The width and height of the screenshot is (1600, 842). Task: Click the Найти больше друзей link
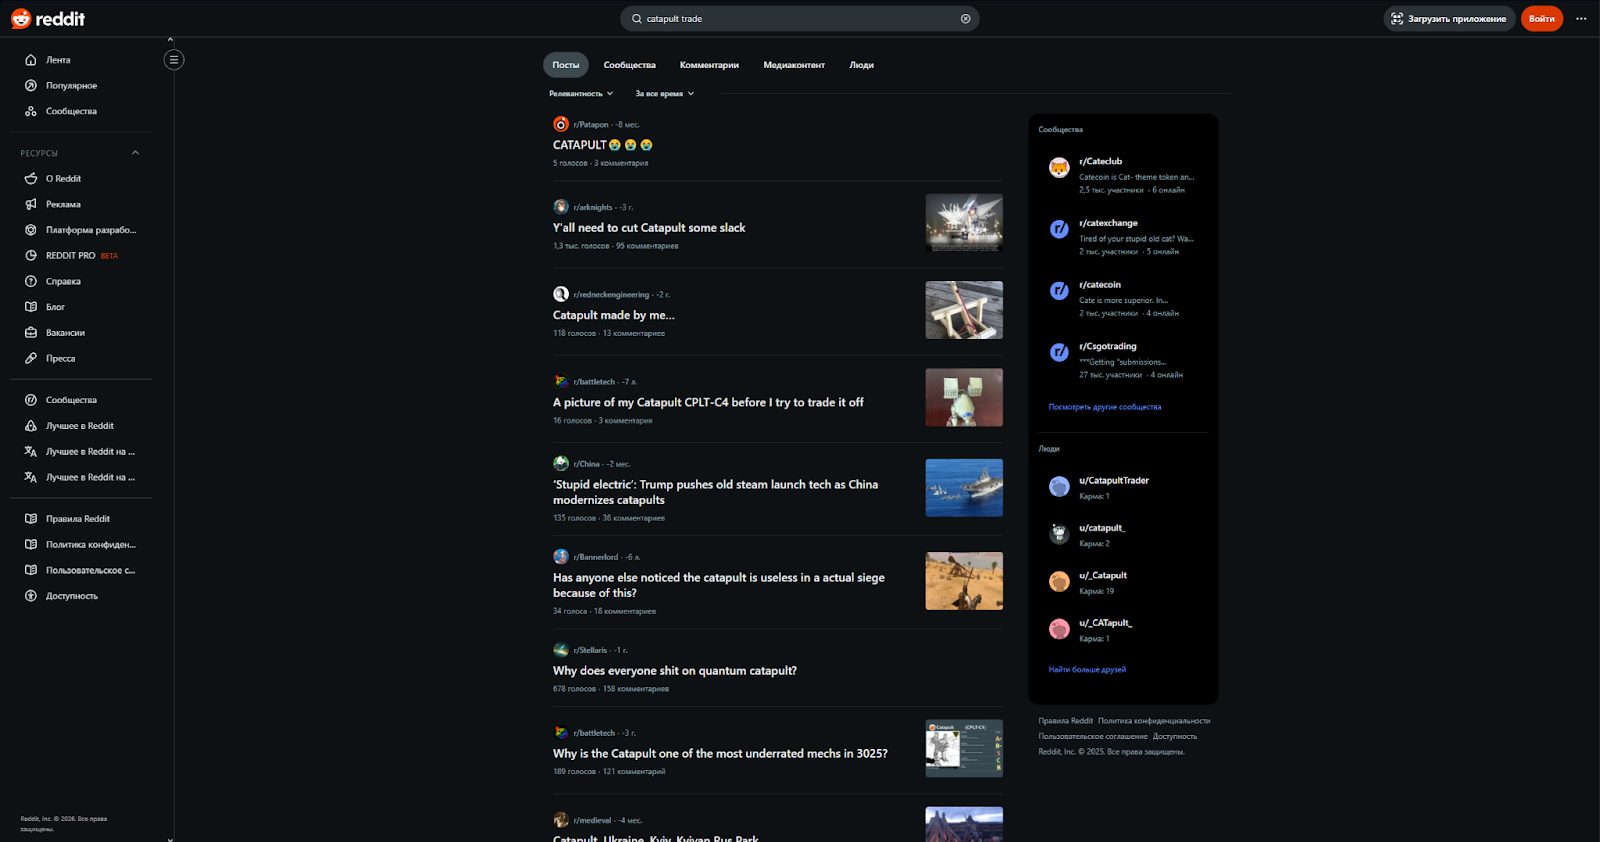(x=1087, y=670)
